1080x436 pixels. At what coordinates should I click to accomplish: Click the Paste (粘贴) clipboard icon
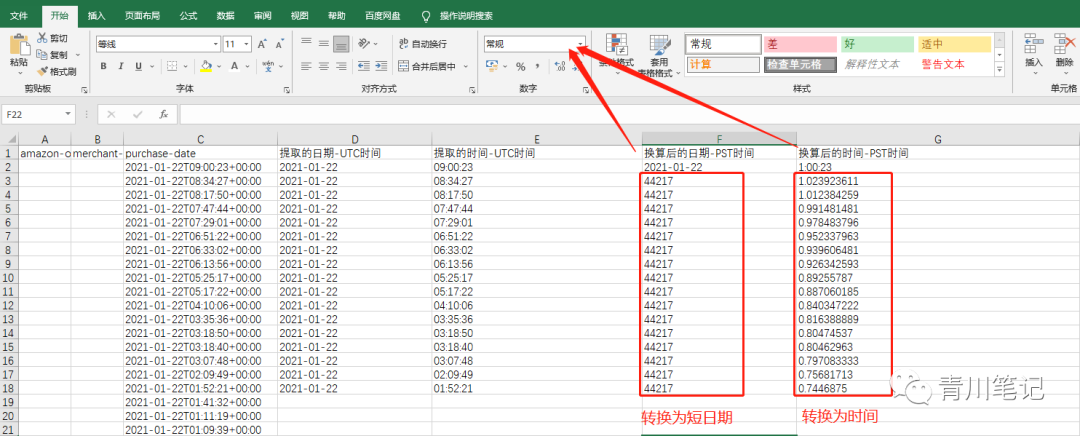[19, 45]
